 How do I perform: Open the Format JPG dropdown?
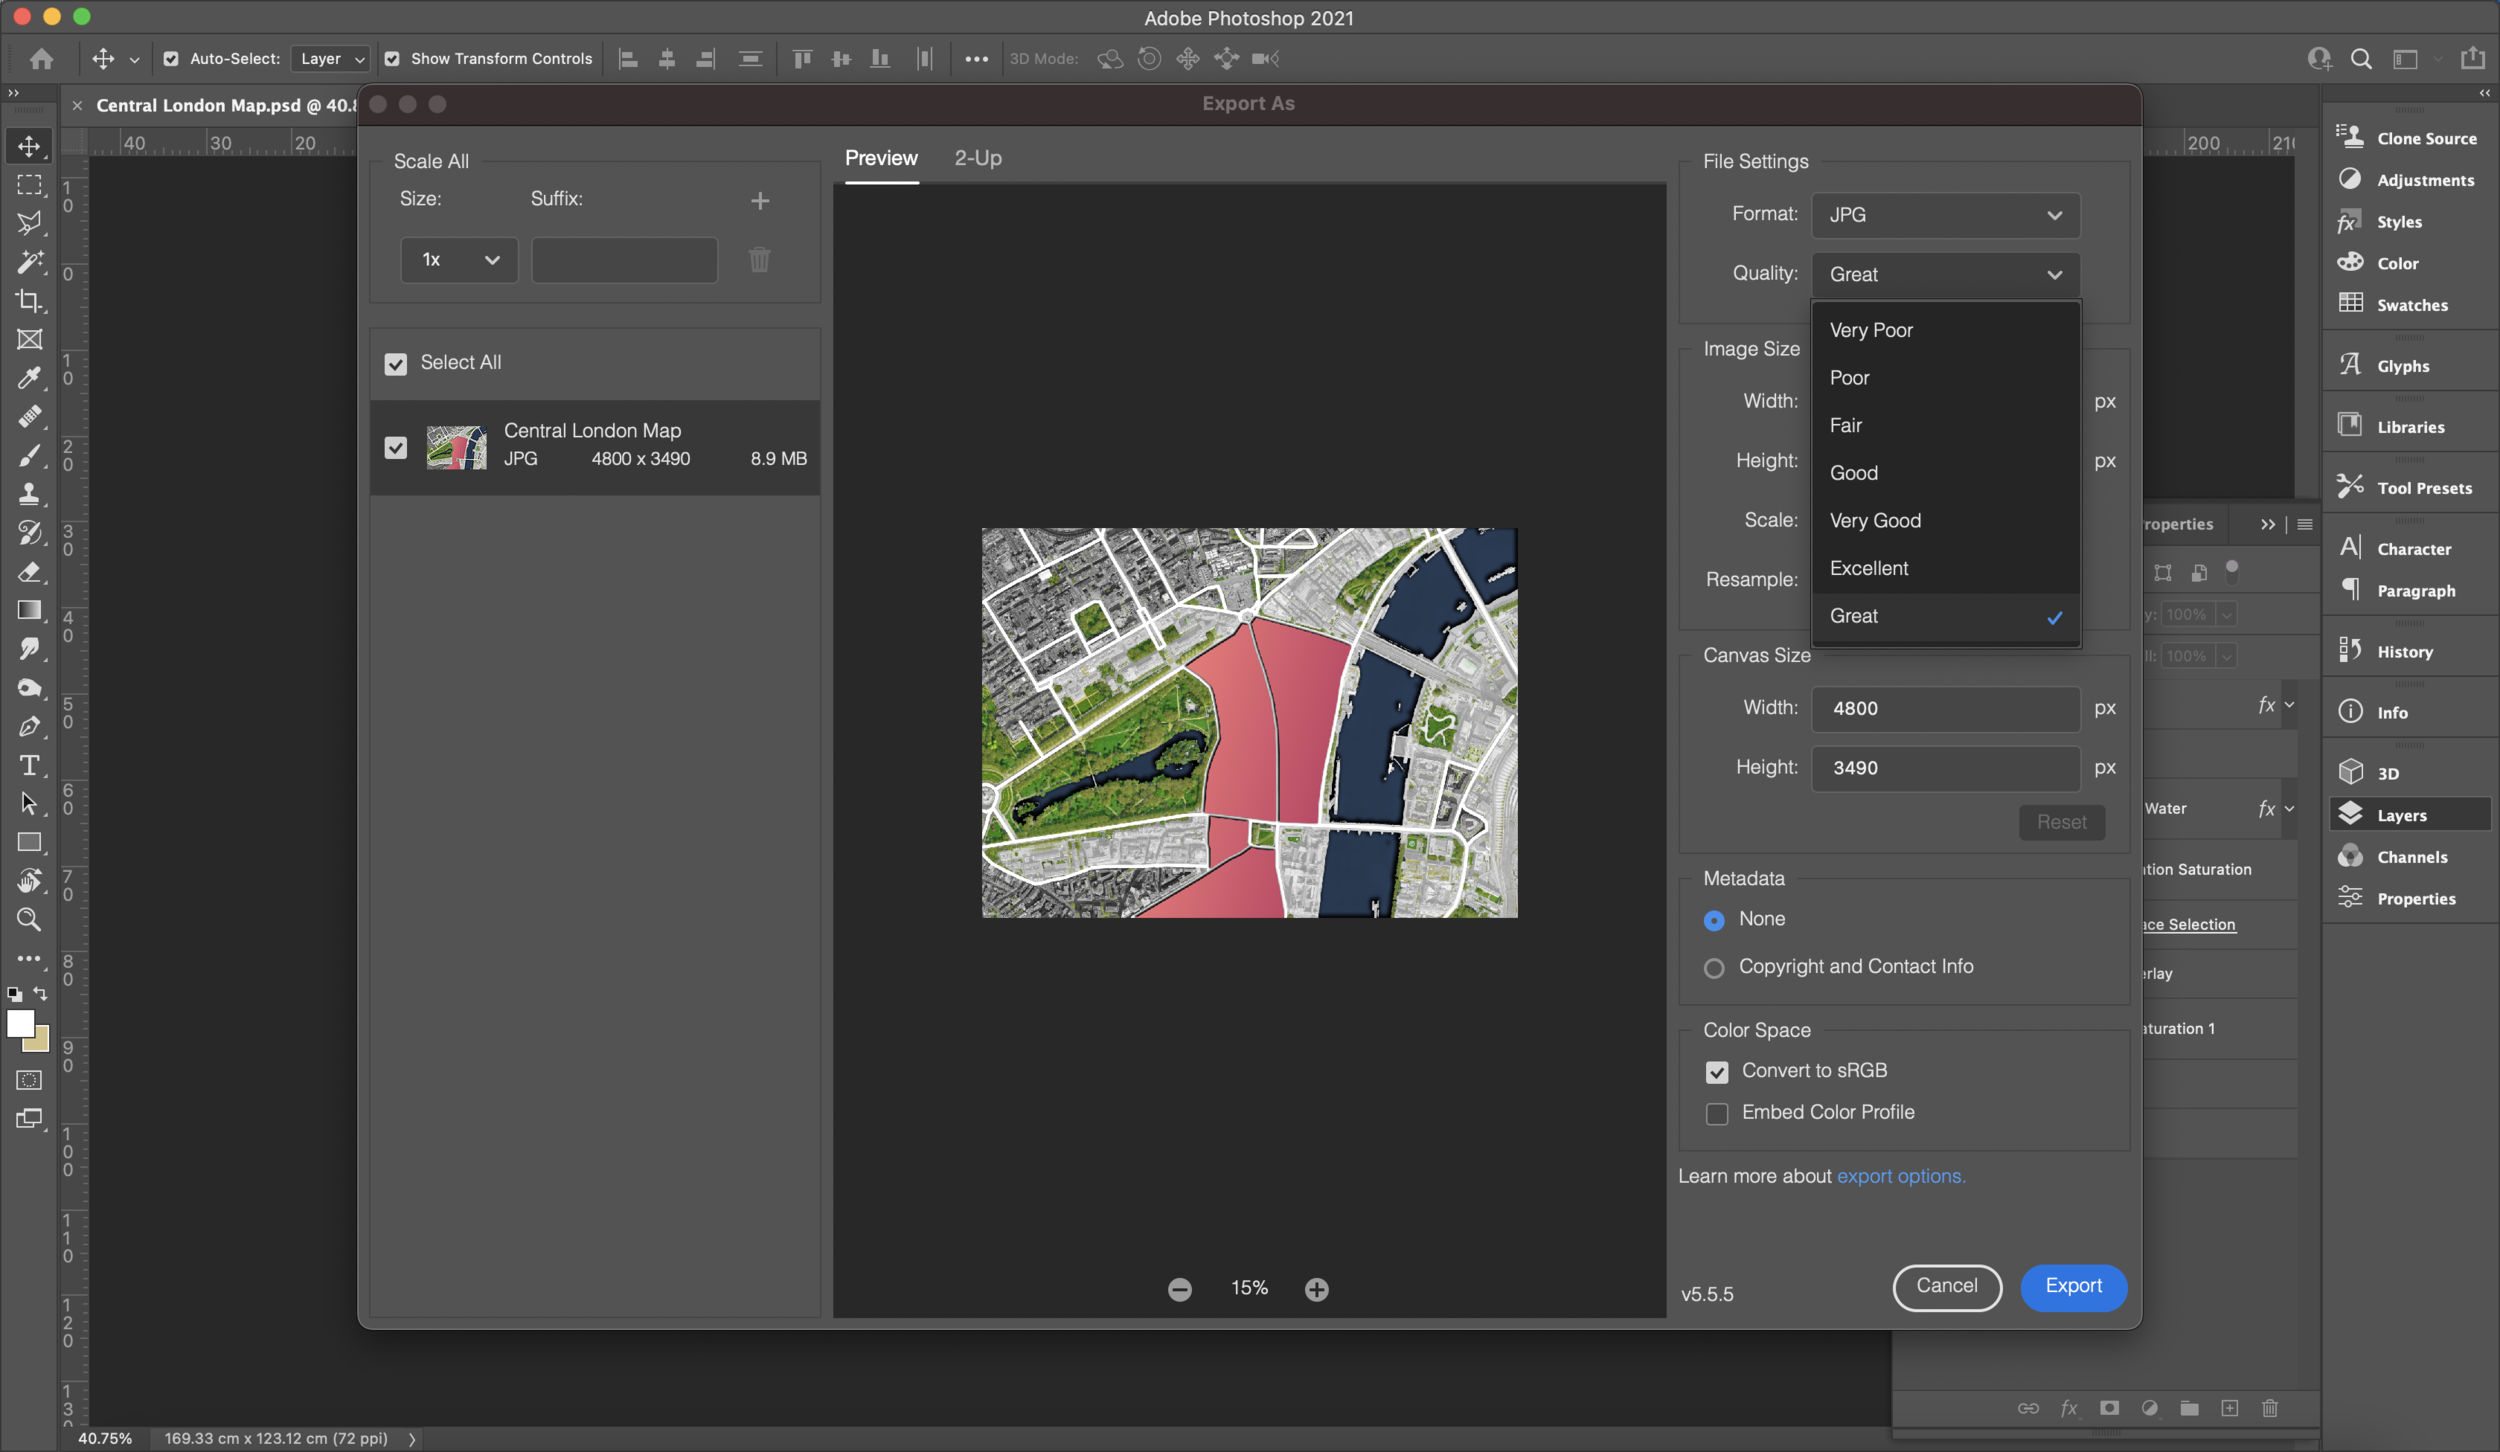[1945, 215]
